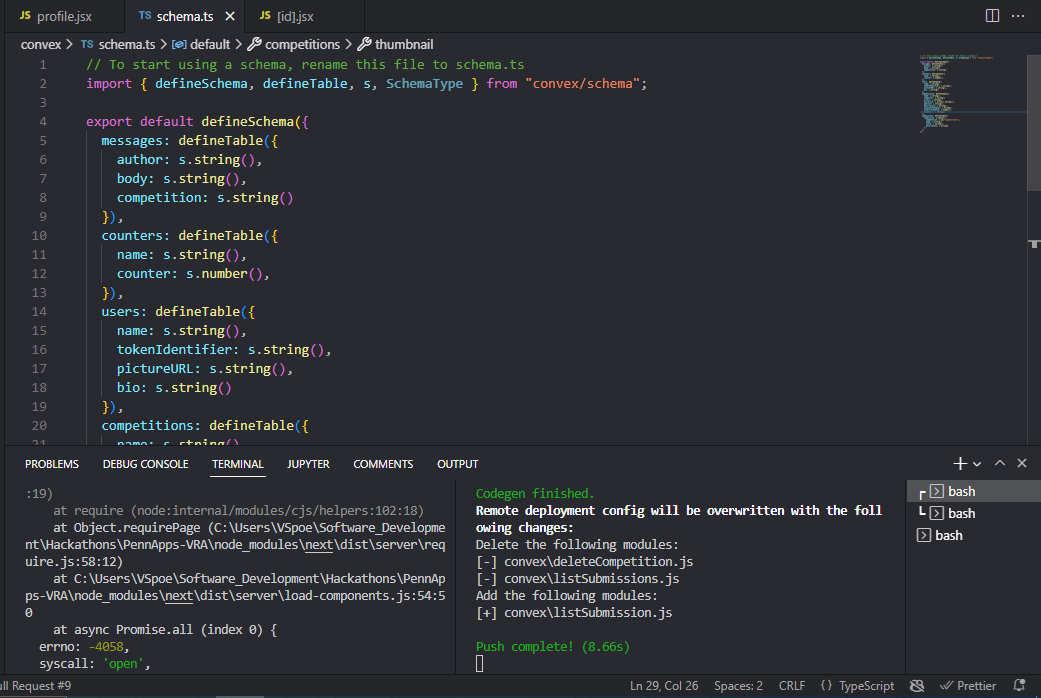Screen dimensions: 1041x698
Task: Open notifications bell in status bar
Action: click(1020, 685)
